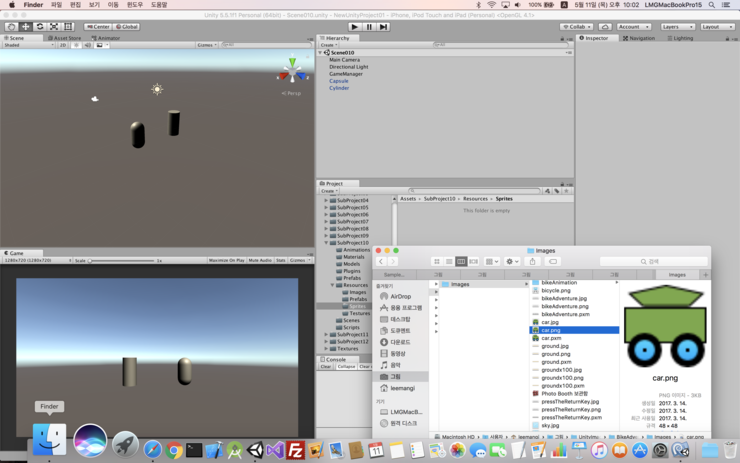Collapse the SubProject10 folder
This screenshot has height=463, width=740.
pyautogui.click(x=326, y=243)
